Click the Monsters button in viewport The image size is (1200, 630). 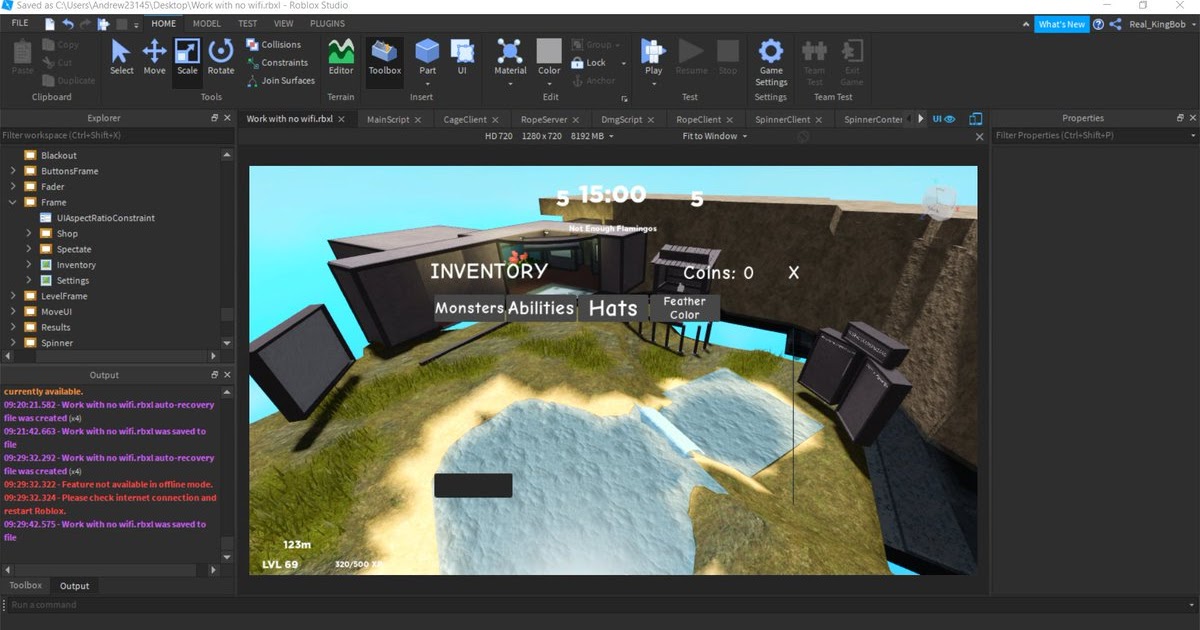click(469, 308)
